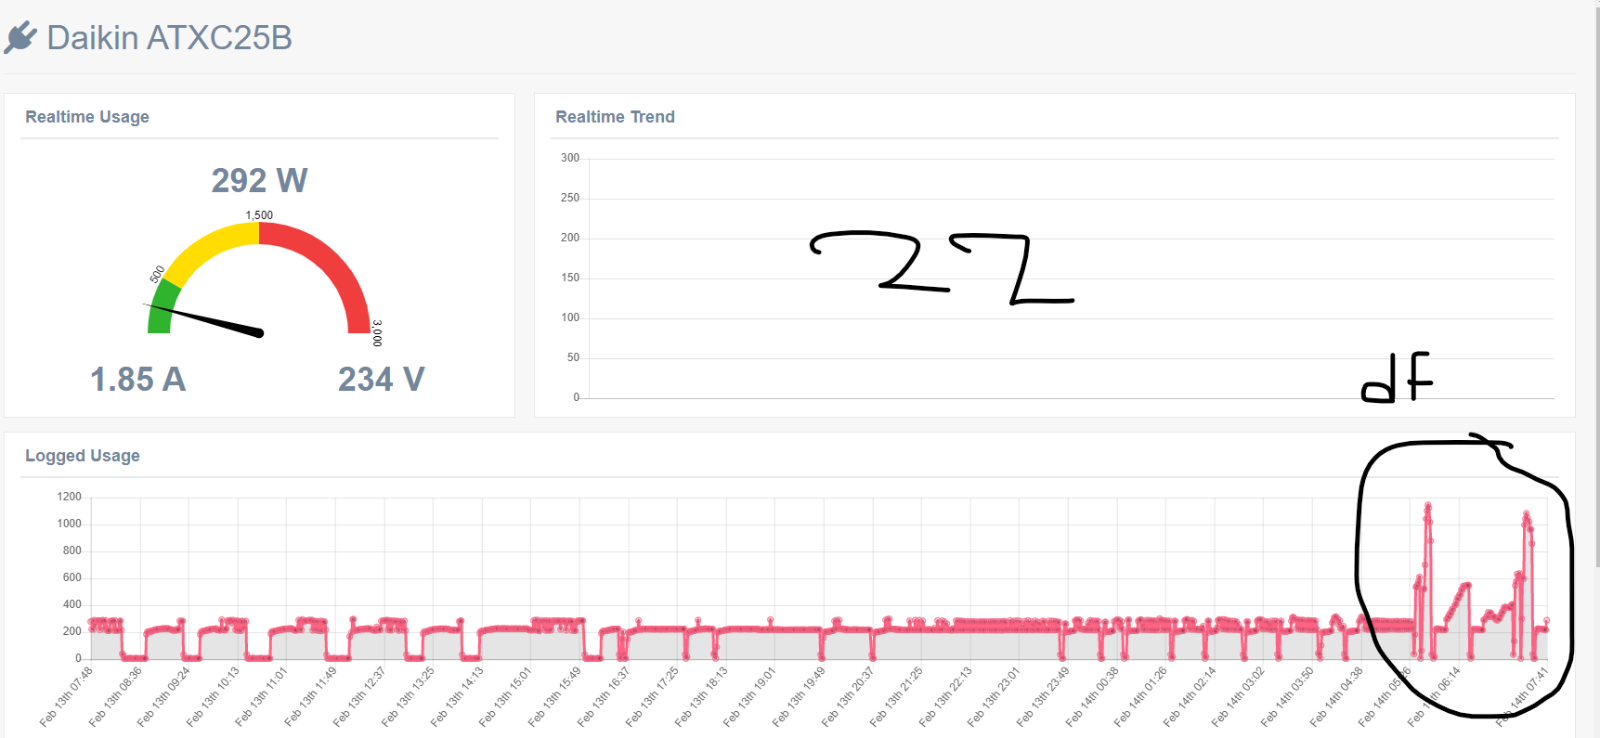Screen dimensions: 1600x738
Task: Click the 250 axis label in Realtime Trend
Action: pos(570,198)
